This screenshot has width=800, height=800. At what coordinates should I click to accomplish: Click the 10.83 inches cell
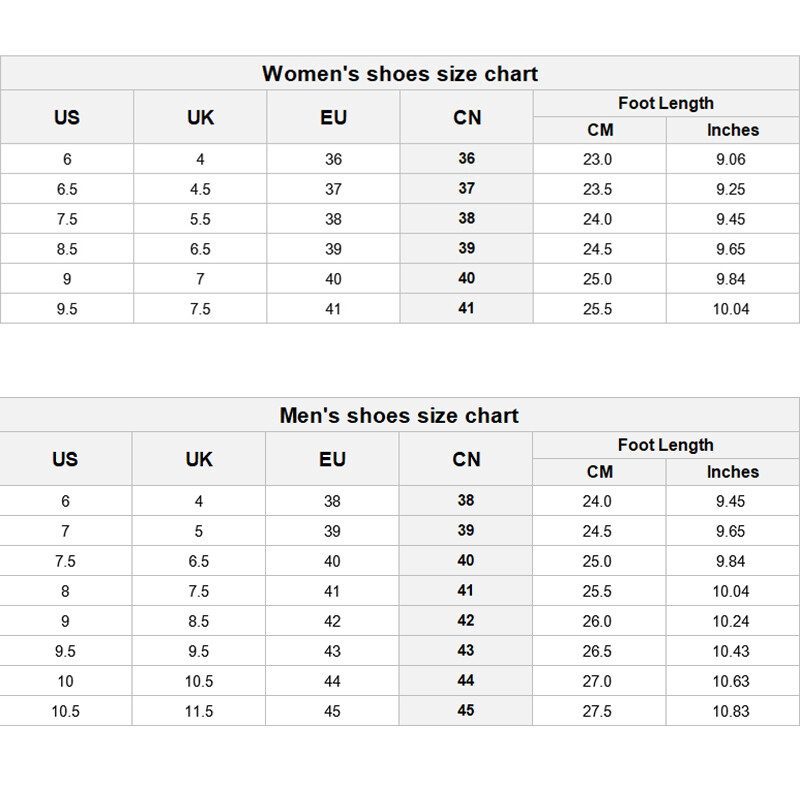(x=731, y=711)
